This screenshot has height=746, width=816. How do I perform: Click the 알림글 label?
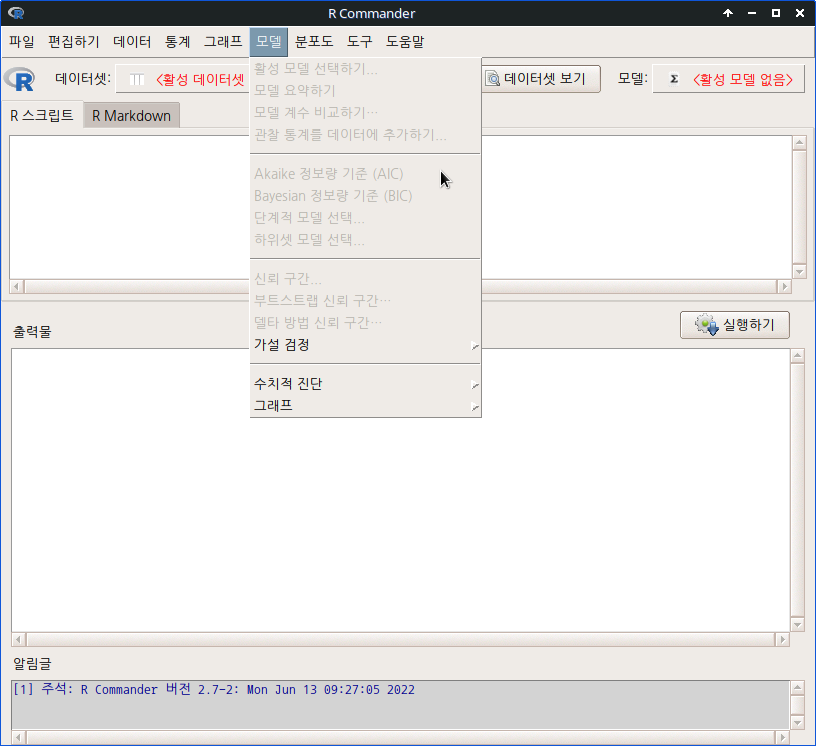(x=32, y=663)
